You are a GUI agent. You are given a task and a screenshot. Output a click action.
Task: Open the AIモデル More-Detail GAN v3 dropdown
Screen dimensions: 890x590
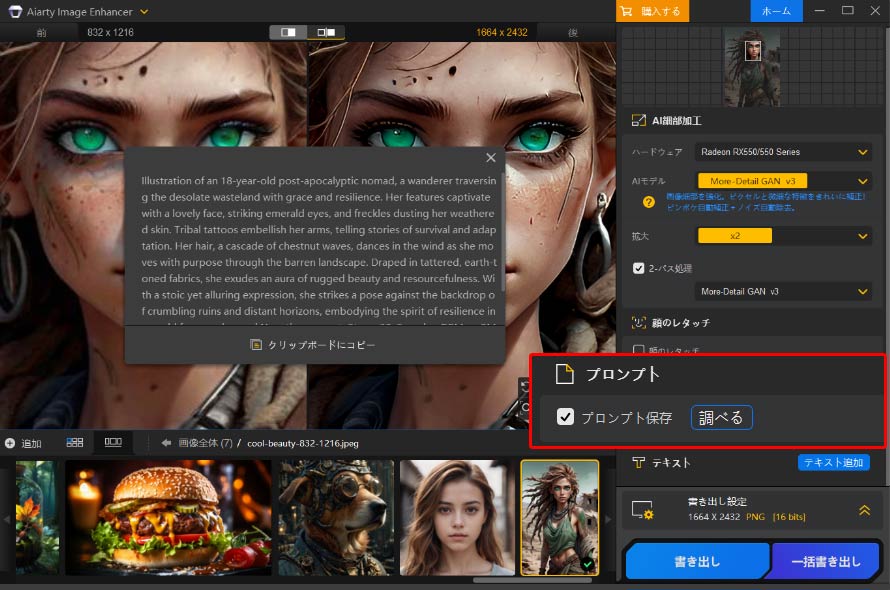(x=783, y=181)
